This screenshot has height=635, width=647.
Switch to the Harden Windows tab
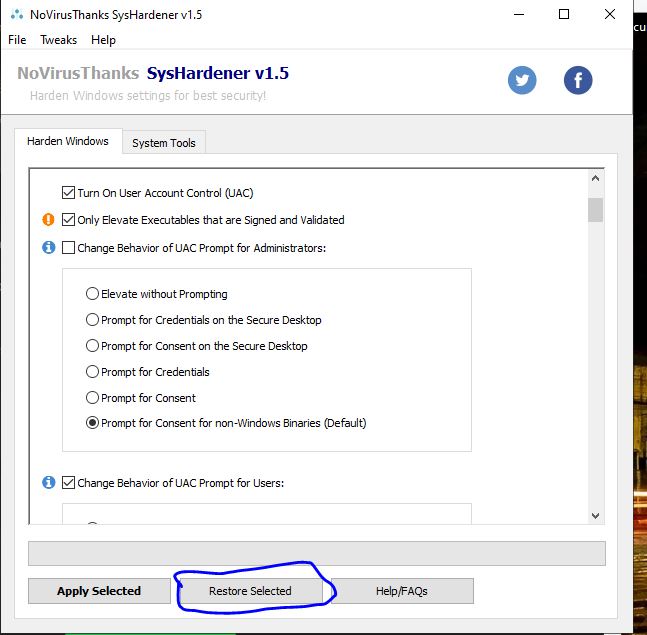68,141
